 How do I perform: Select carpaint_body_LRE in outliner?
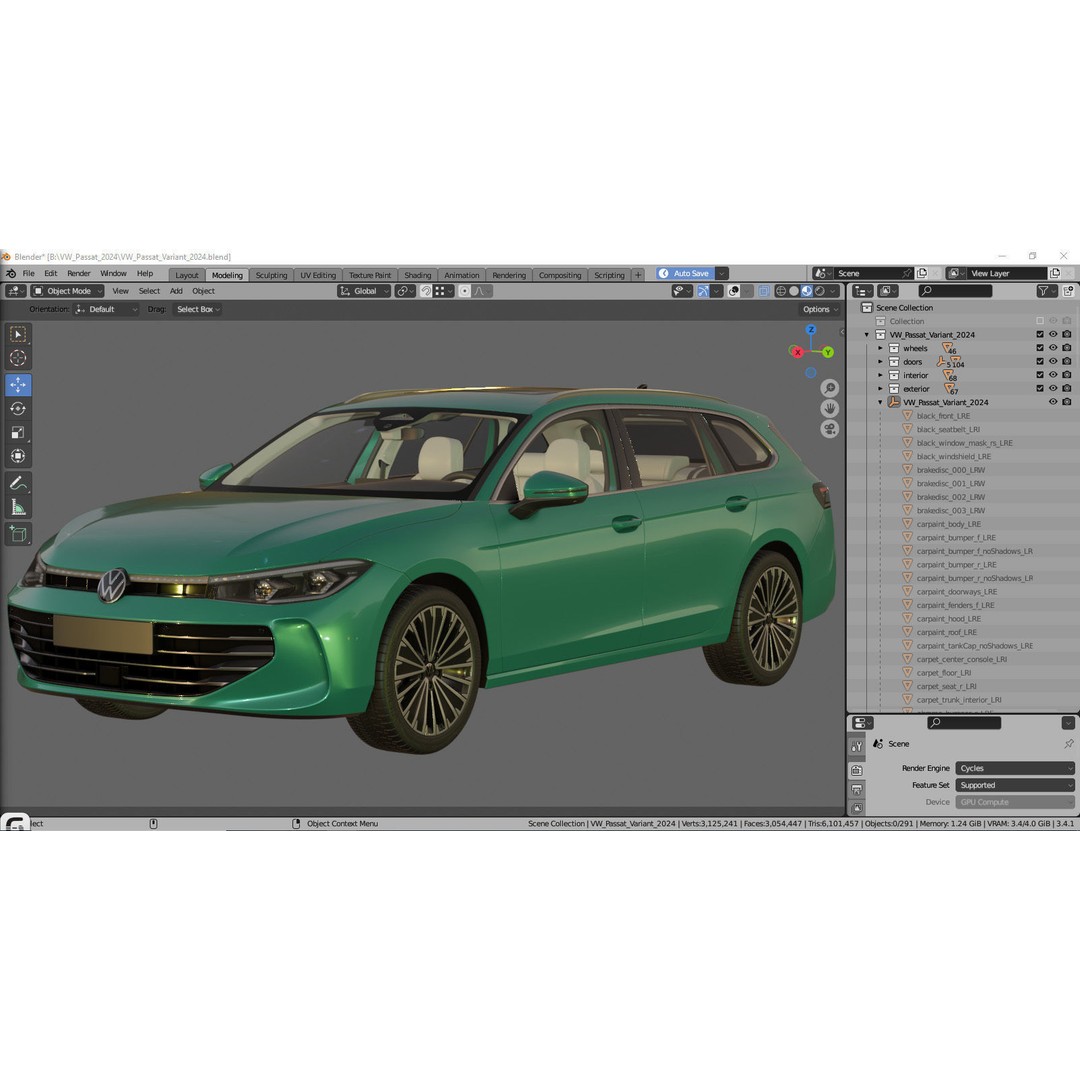tap(948, 524)
